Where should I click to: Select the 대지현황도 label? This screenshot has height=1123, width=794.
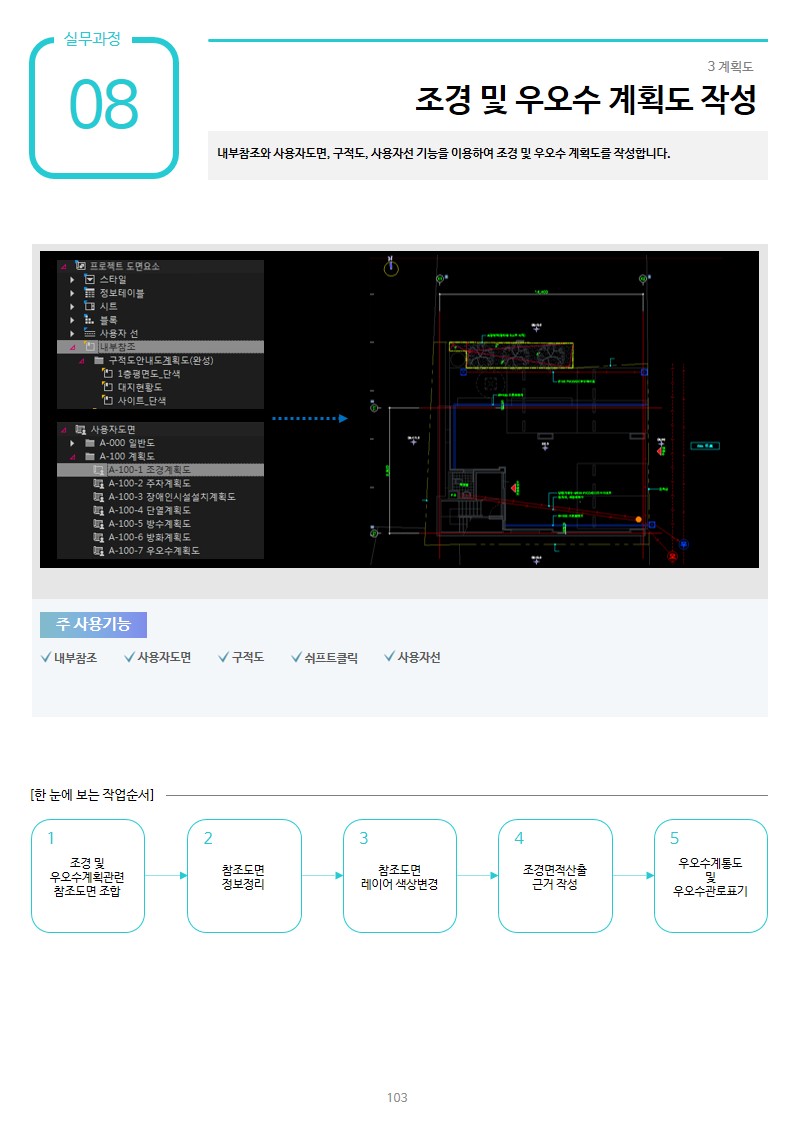[x=140, y=387]
